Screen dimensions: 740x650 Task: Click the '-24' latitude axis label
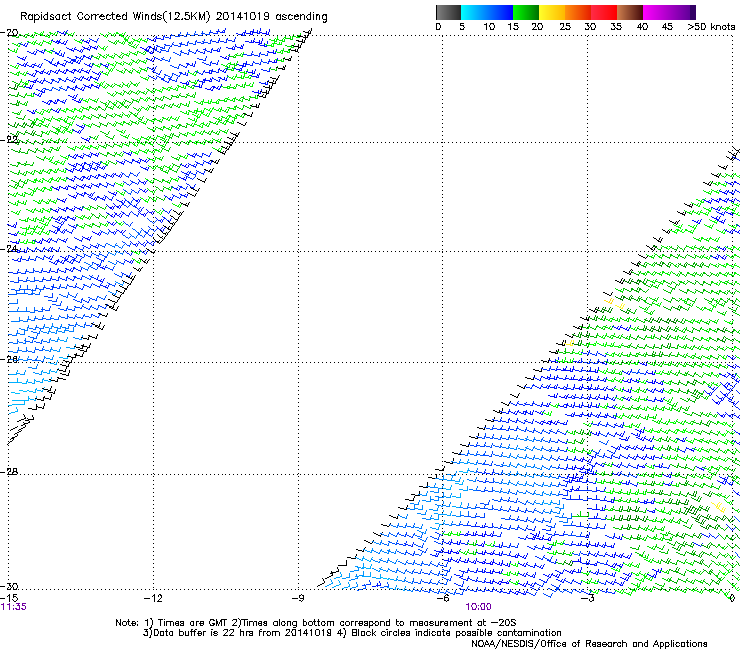9,249
